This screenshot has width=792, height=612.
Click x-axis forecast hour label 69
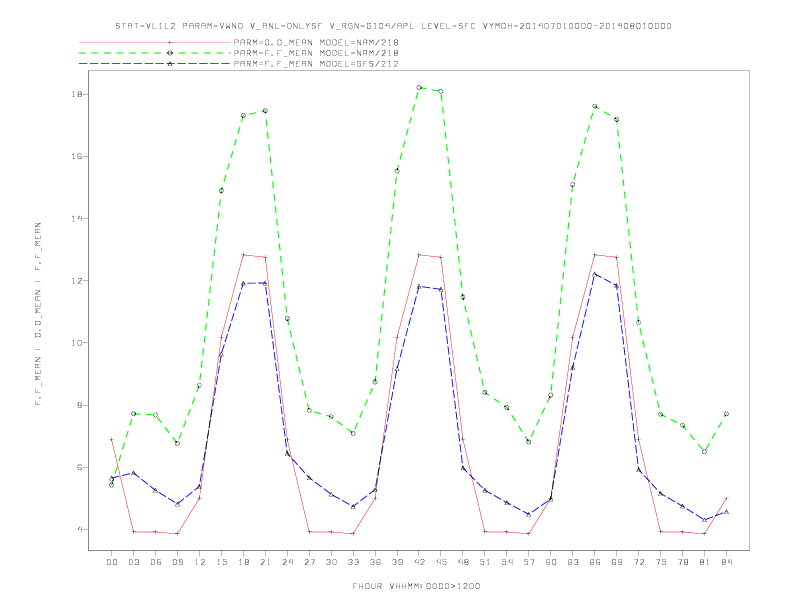[616, 562]
